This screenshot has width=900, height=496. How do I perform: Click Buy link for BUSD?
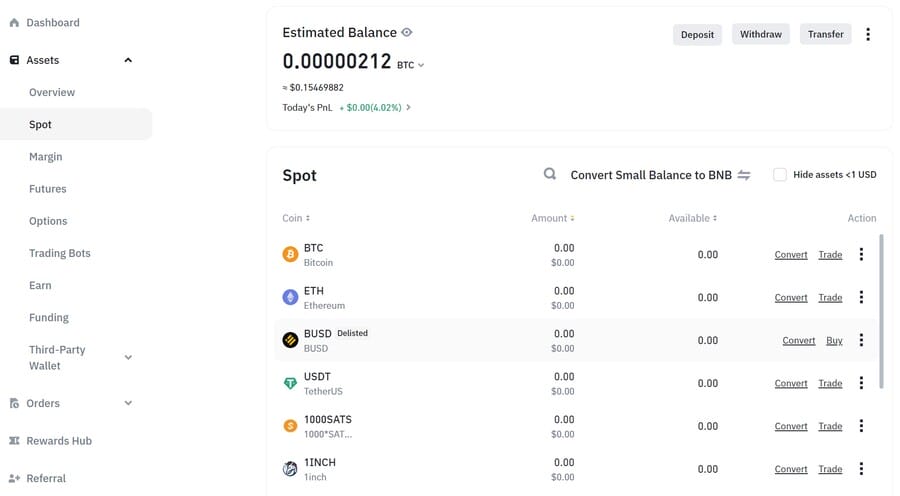[x=834, y=340]
